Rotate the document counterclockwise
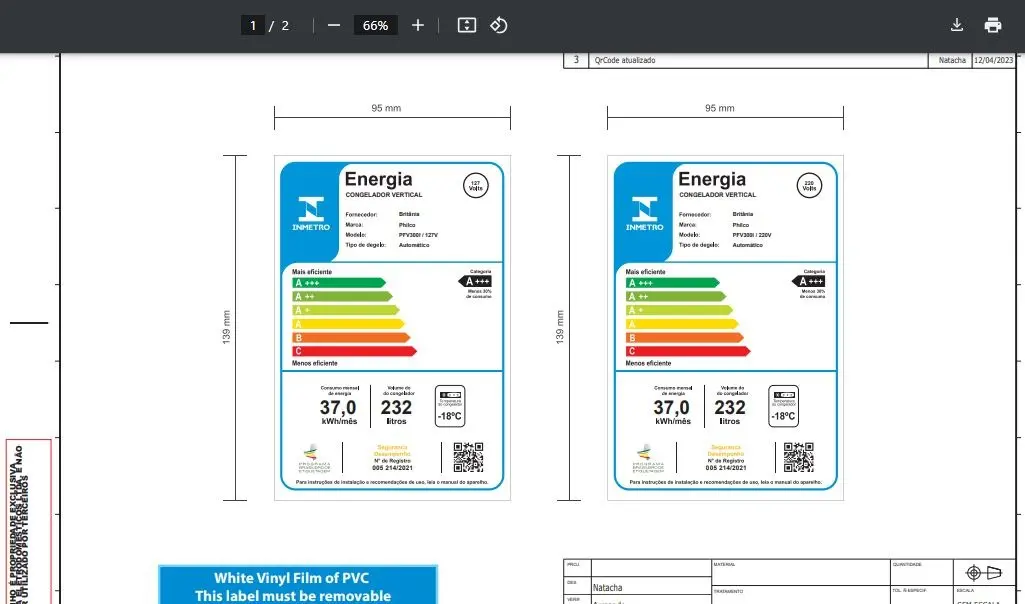 click(x=499, y=25)
